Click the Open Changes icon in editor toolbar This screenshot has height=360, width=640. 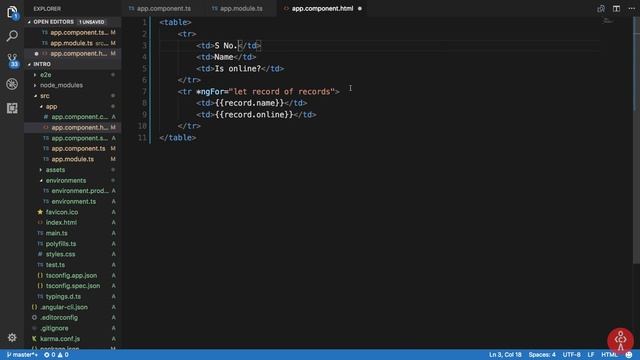point(601,9)
